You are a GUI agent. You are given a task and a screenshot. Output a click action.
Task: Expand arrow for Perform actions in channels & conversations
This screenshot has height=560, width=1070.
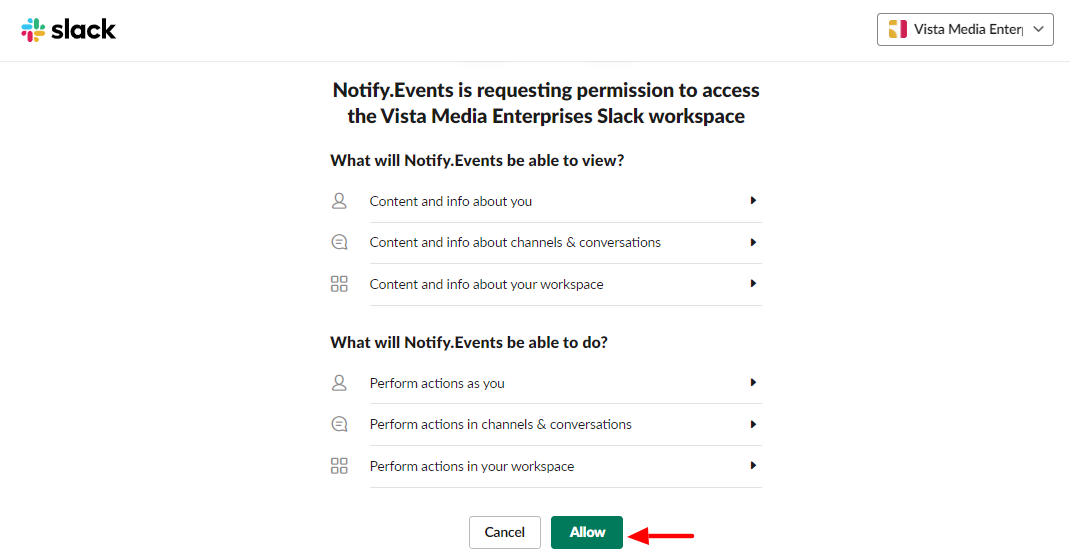coord(753,424)
